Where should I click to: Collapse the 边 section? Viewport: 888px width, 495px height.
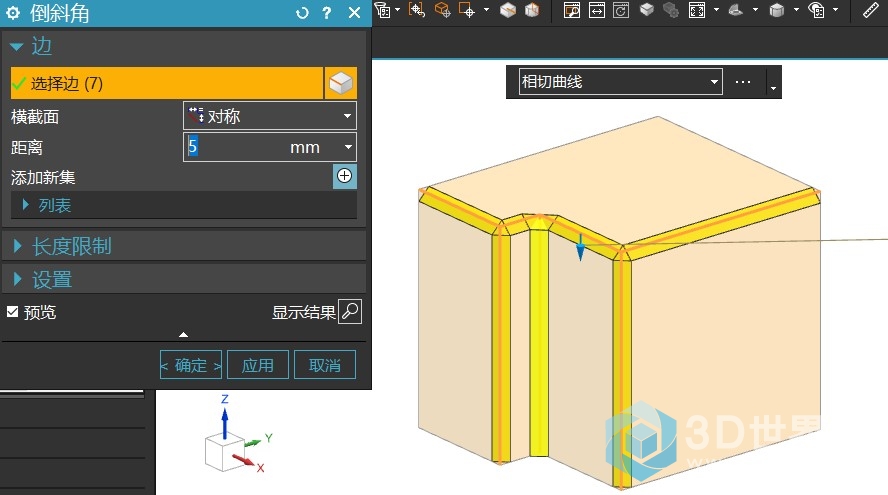pyautogui.click(x=16, y=46)
